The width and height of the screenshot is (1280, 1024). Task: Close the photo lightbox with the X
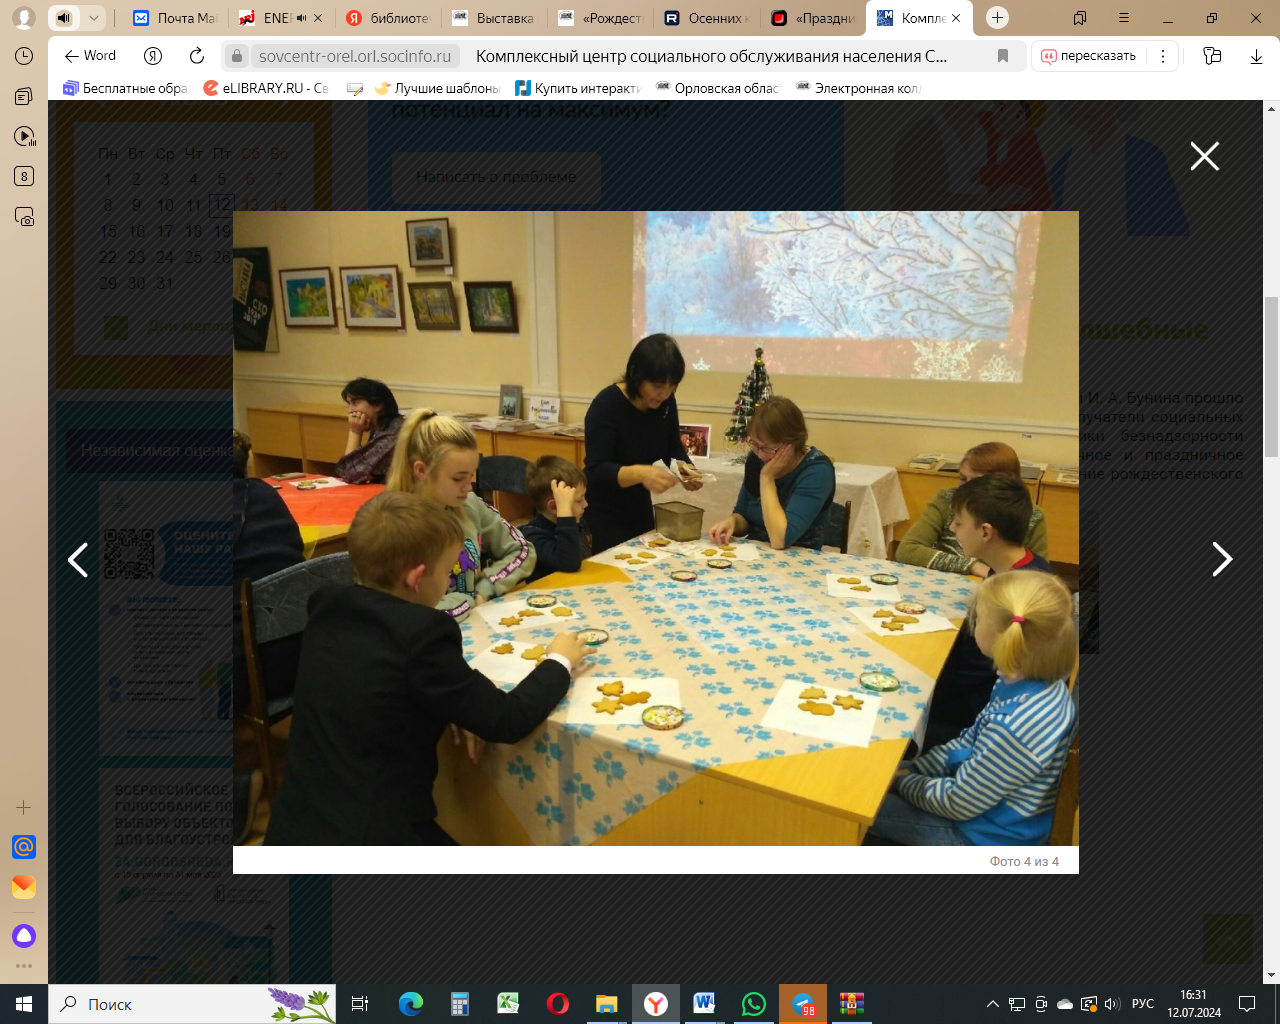tap(1204, 156)
